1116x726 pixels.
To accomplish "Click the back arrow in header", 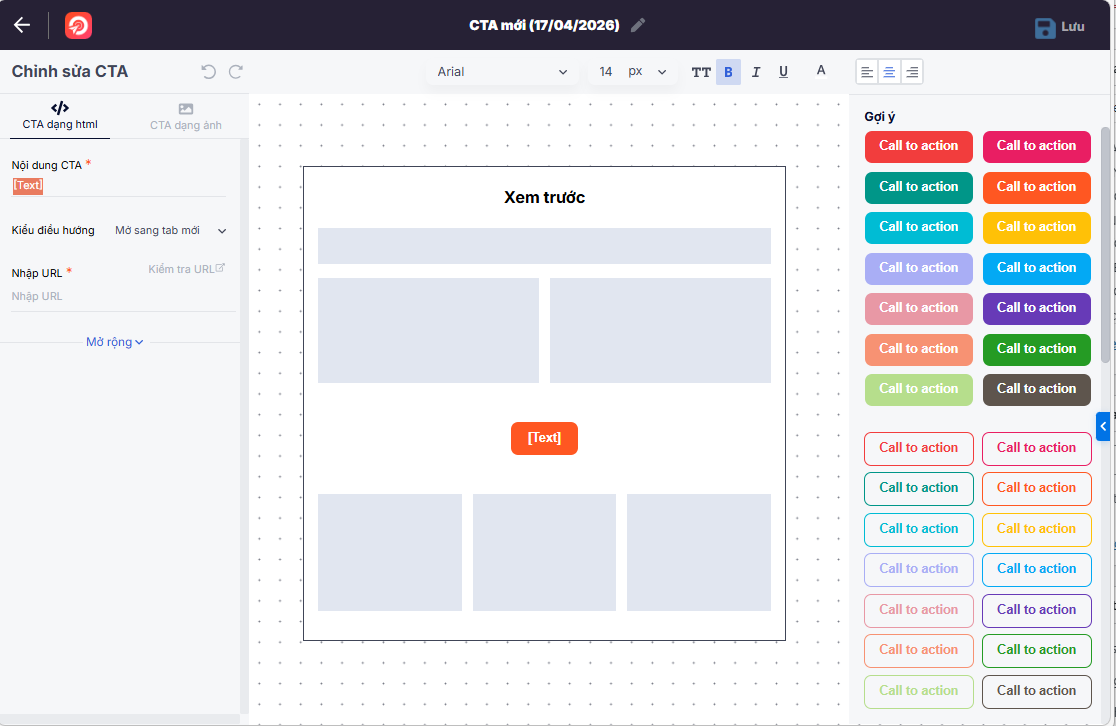I will point(22,25).
